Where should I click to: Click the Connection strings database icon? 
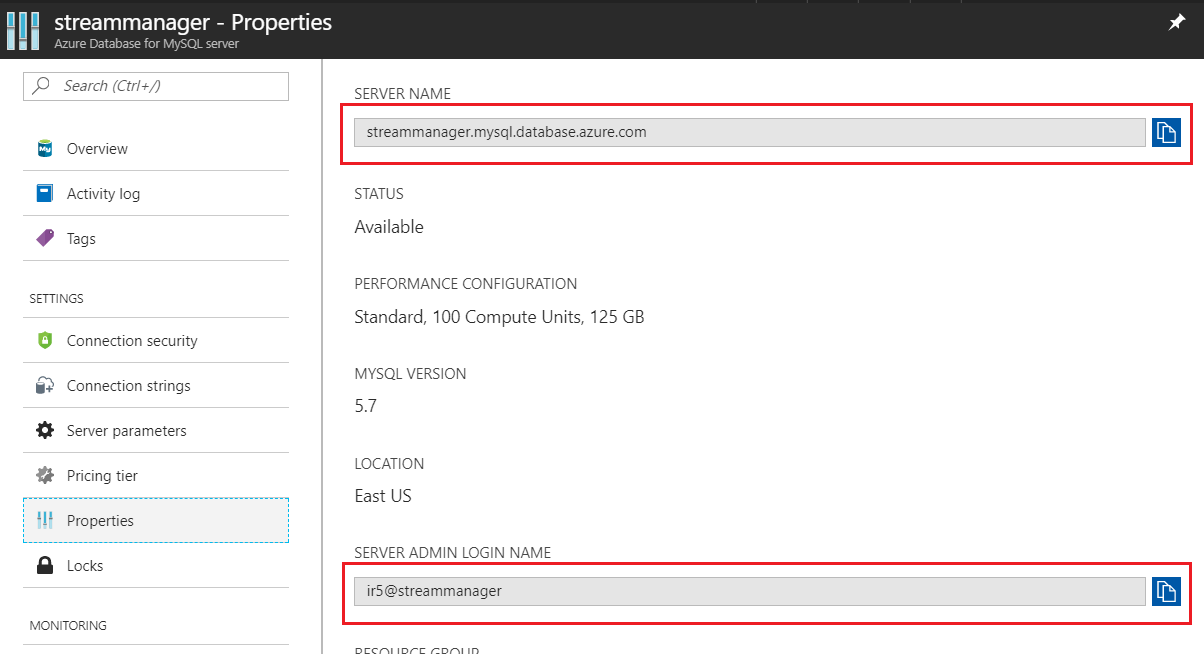pos(45,385)
